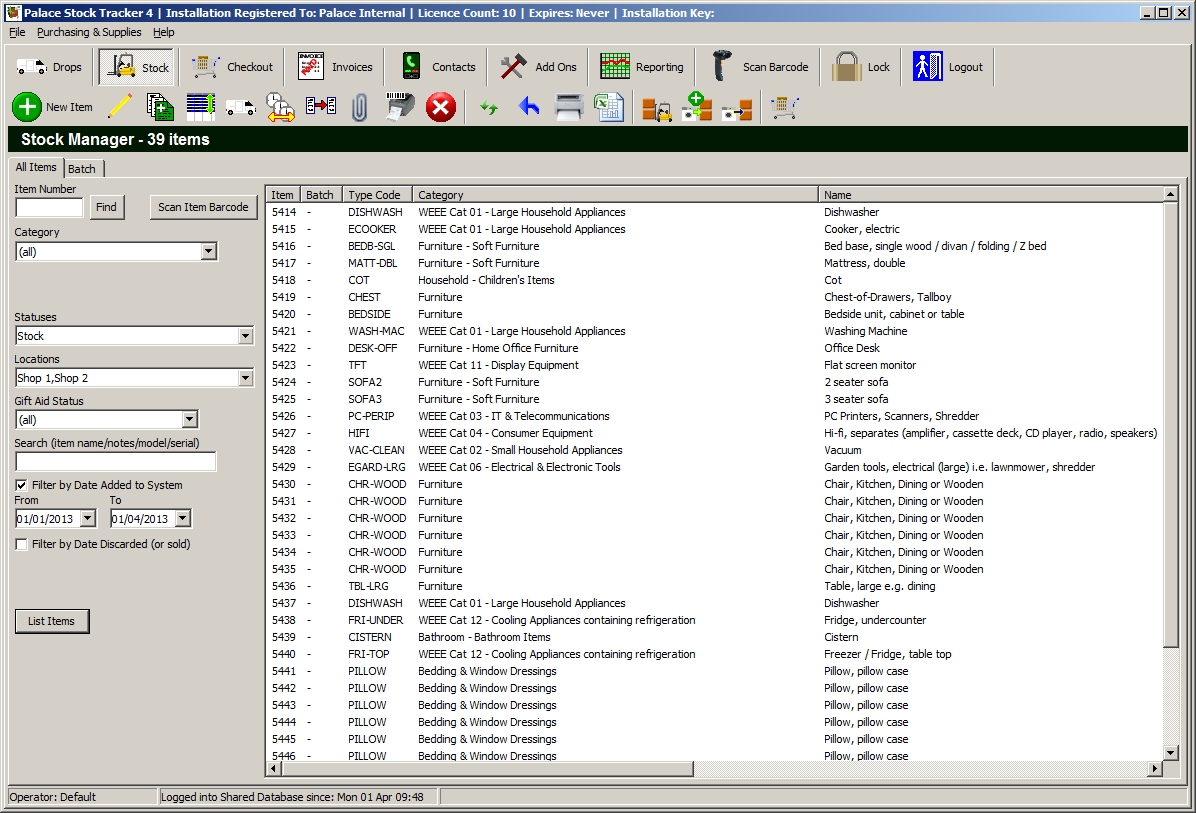Click the vertical scrollbar up arrow
1196x813 pixels.
[1170, 194]
